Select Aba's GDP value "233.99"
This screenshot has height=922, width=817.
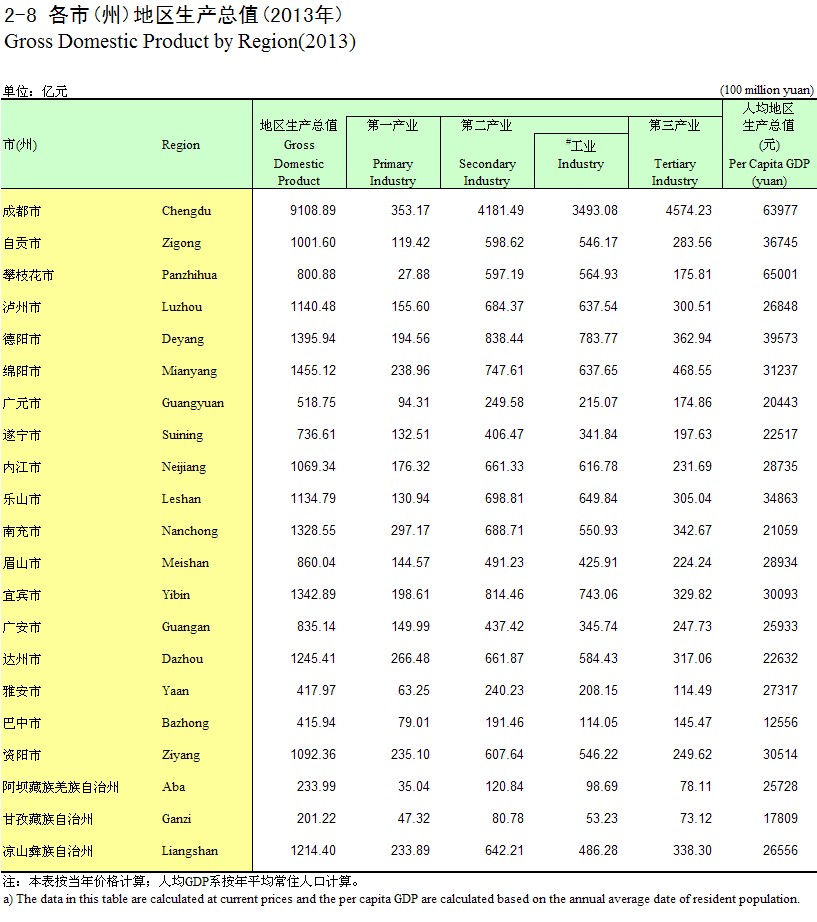[x=316, y=786]
